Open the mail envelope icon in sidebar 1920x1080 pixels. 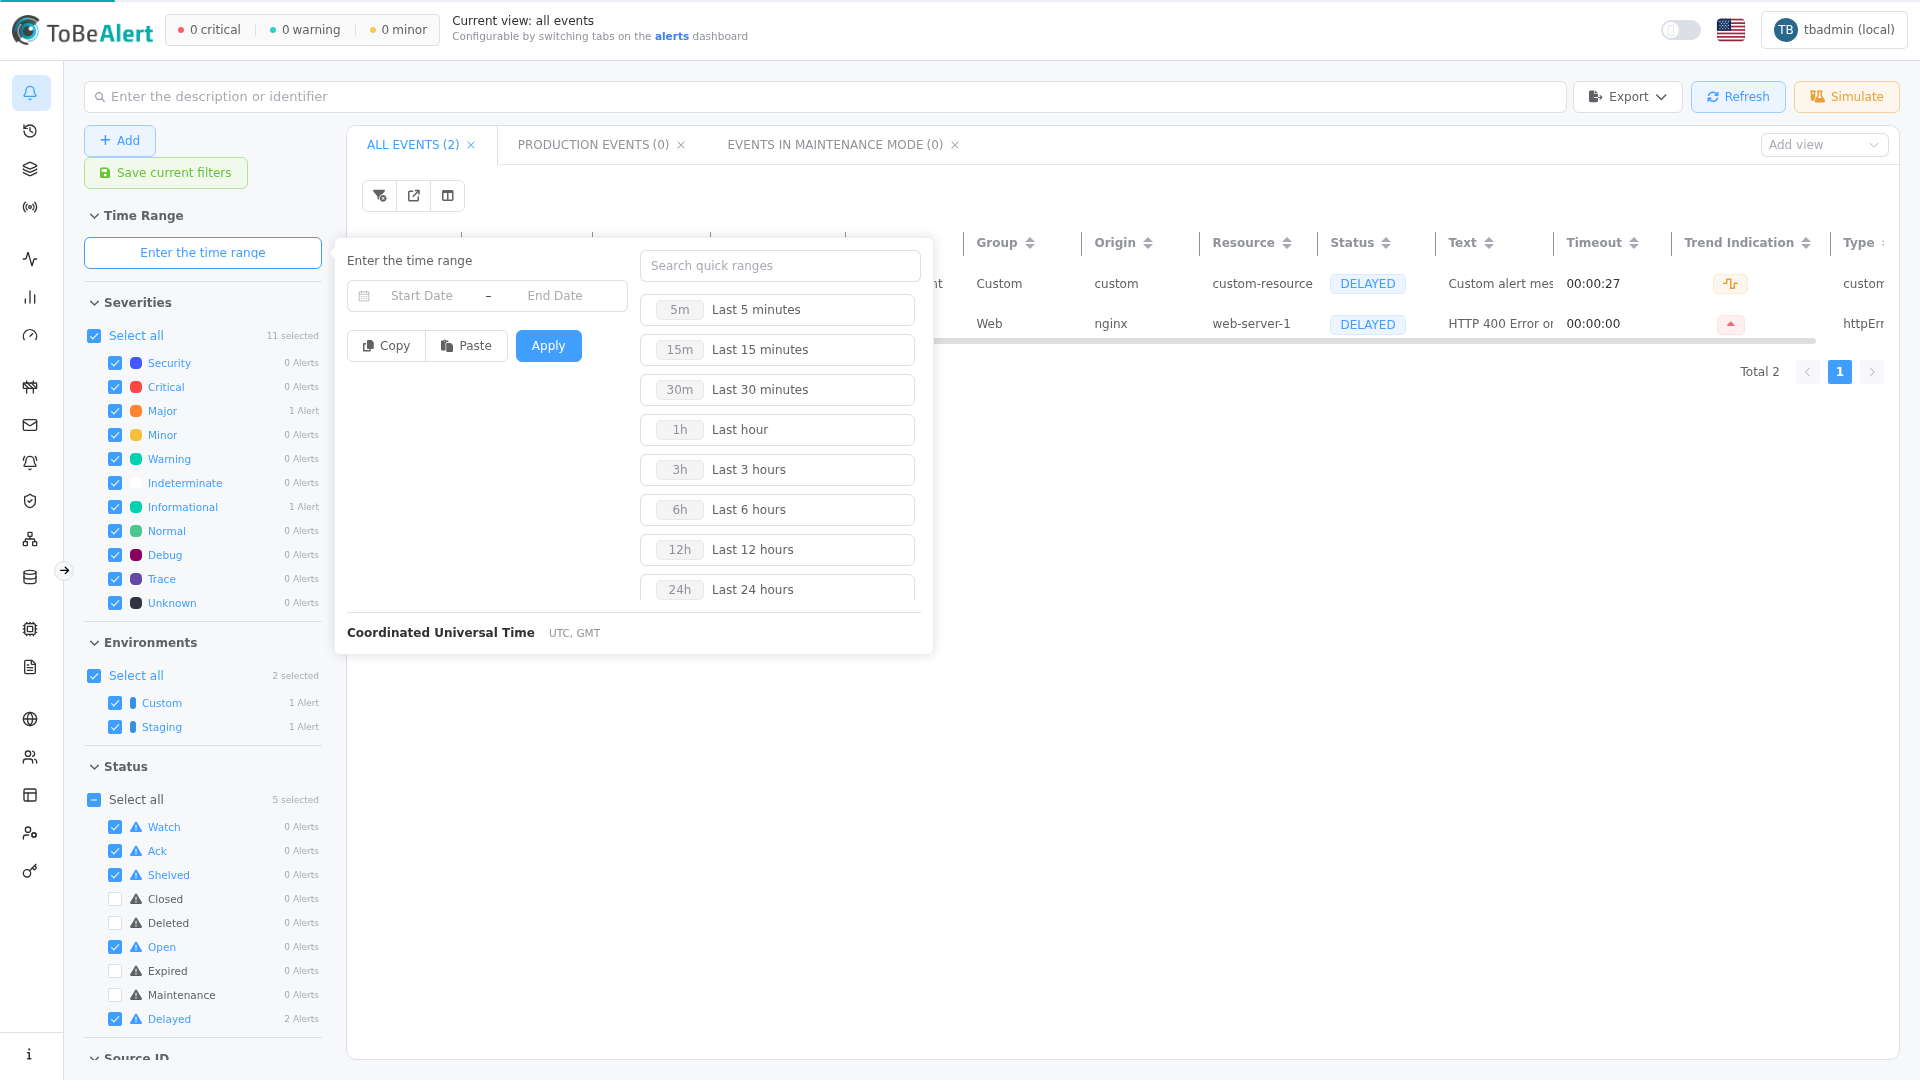pos(30,425)
